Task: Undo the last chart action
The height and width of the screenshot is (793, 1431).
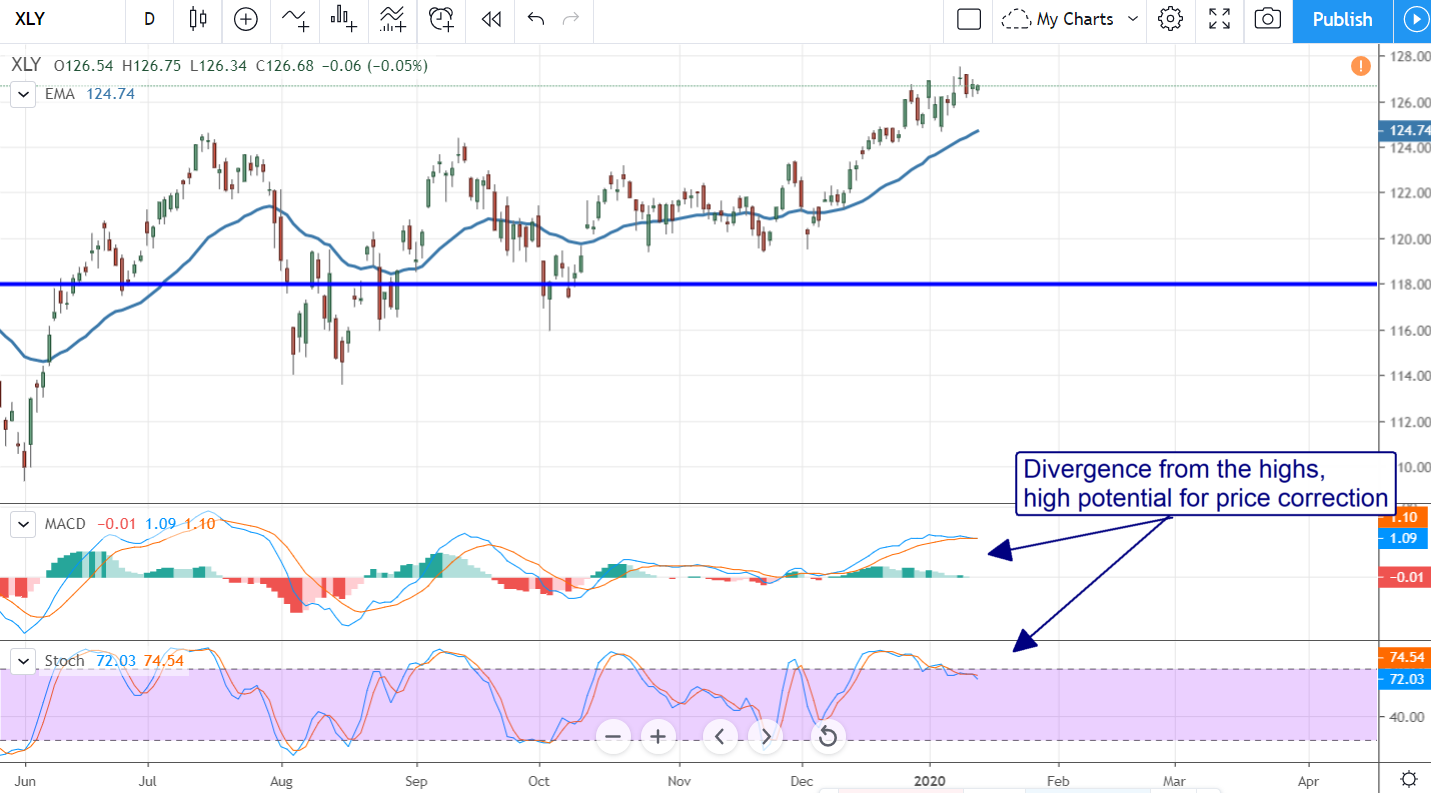Action: click(x=536, y=19)
